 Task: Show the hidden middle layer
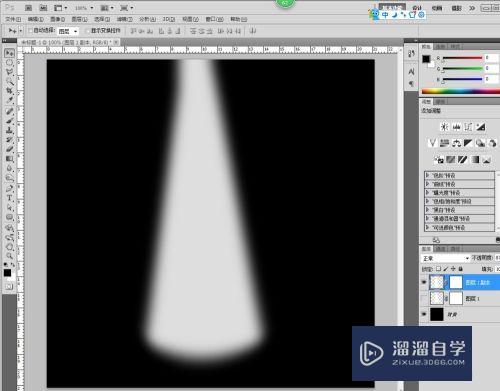pyautogui.click(x=424, y=298)
